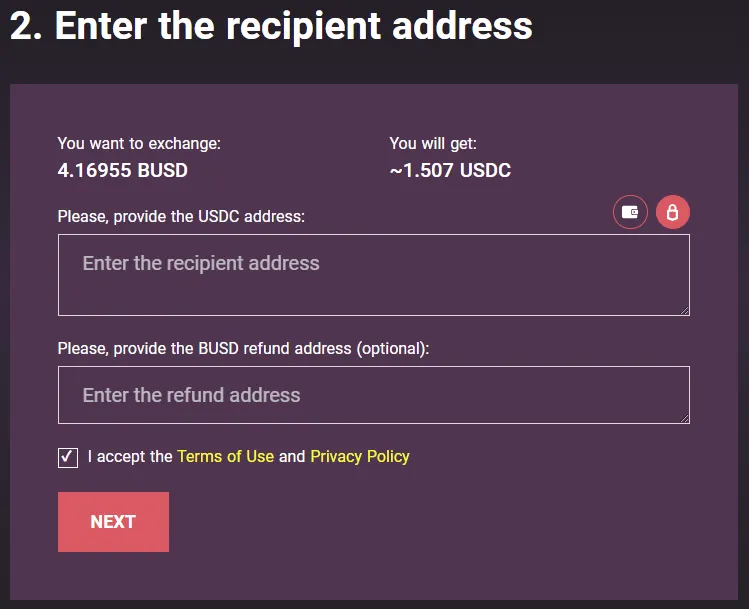Click the 'Enter the recipient address' placeholder text
749x609 pixels.
[x=201, y=263]
